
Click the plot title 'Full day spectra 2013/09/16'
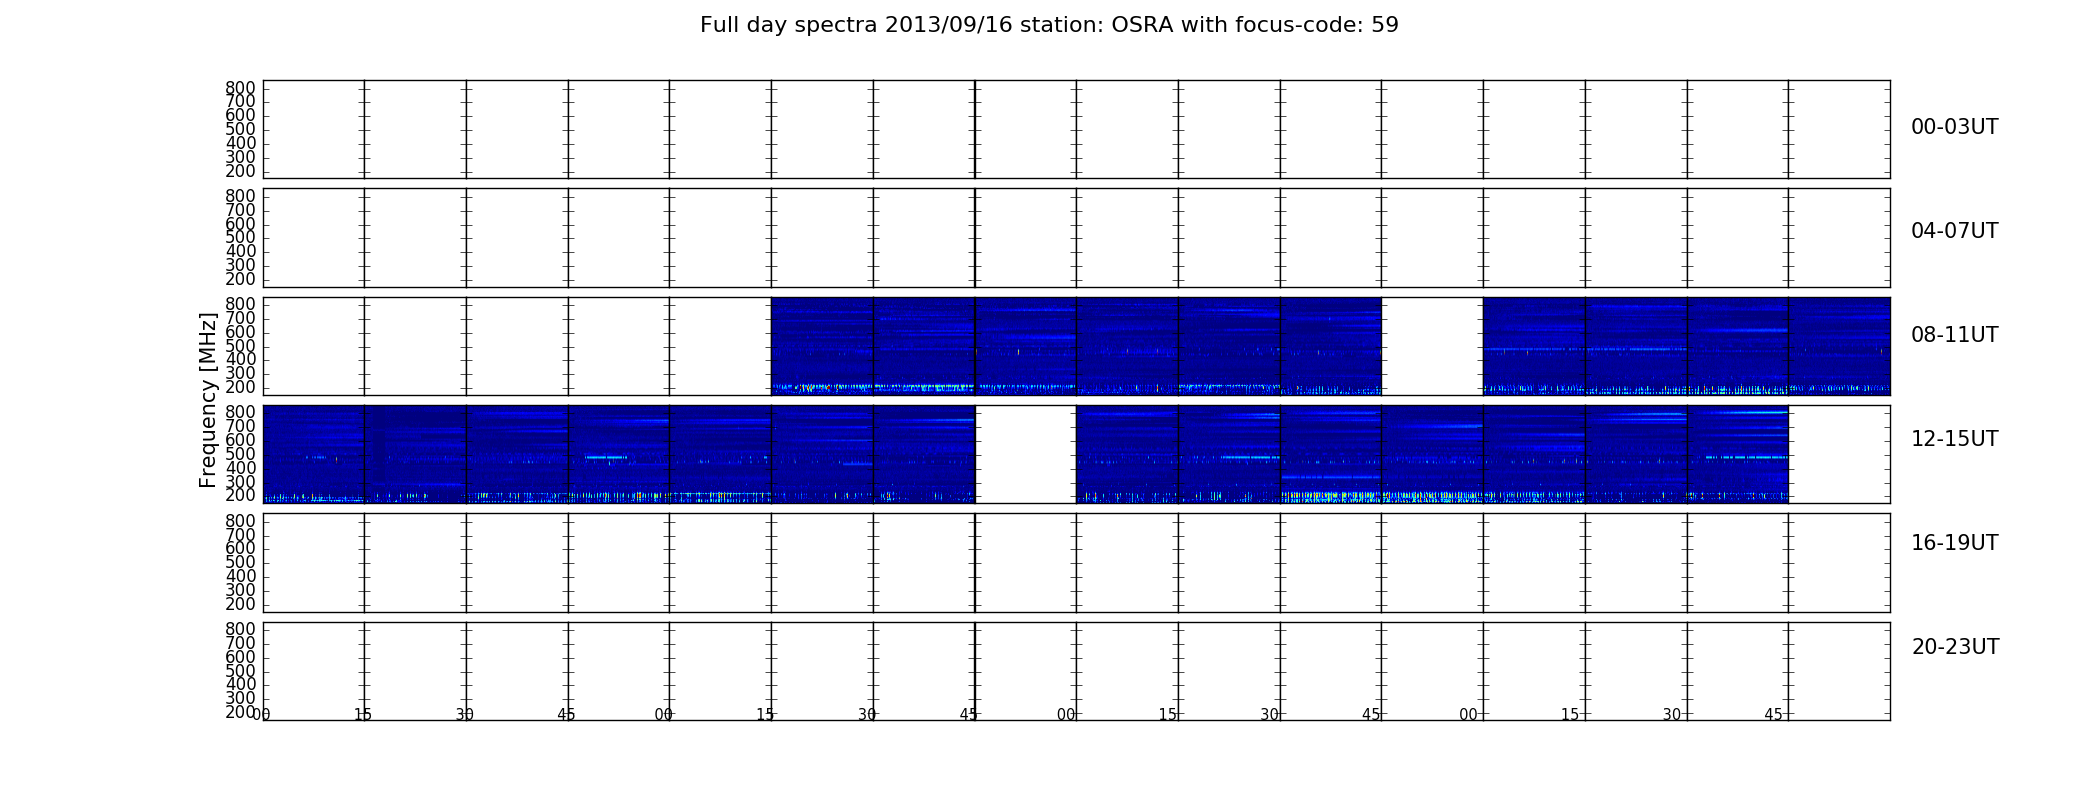coord(1049,25)
